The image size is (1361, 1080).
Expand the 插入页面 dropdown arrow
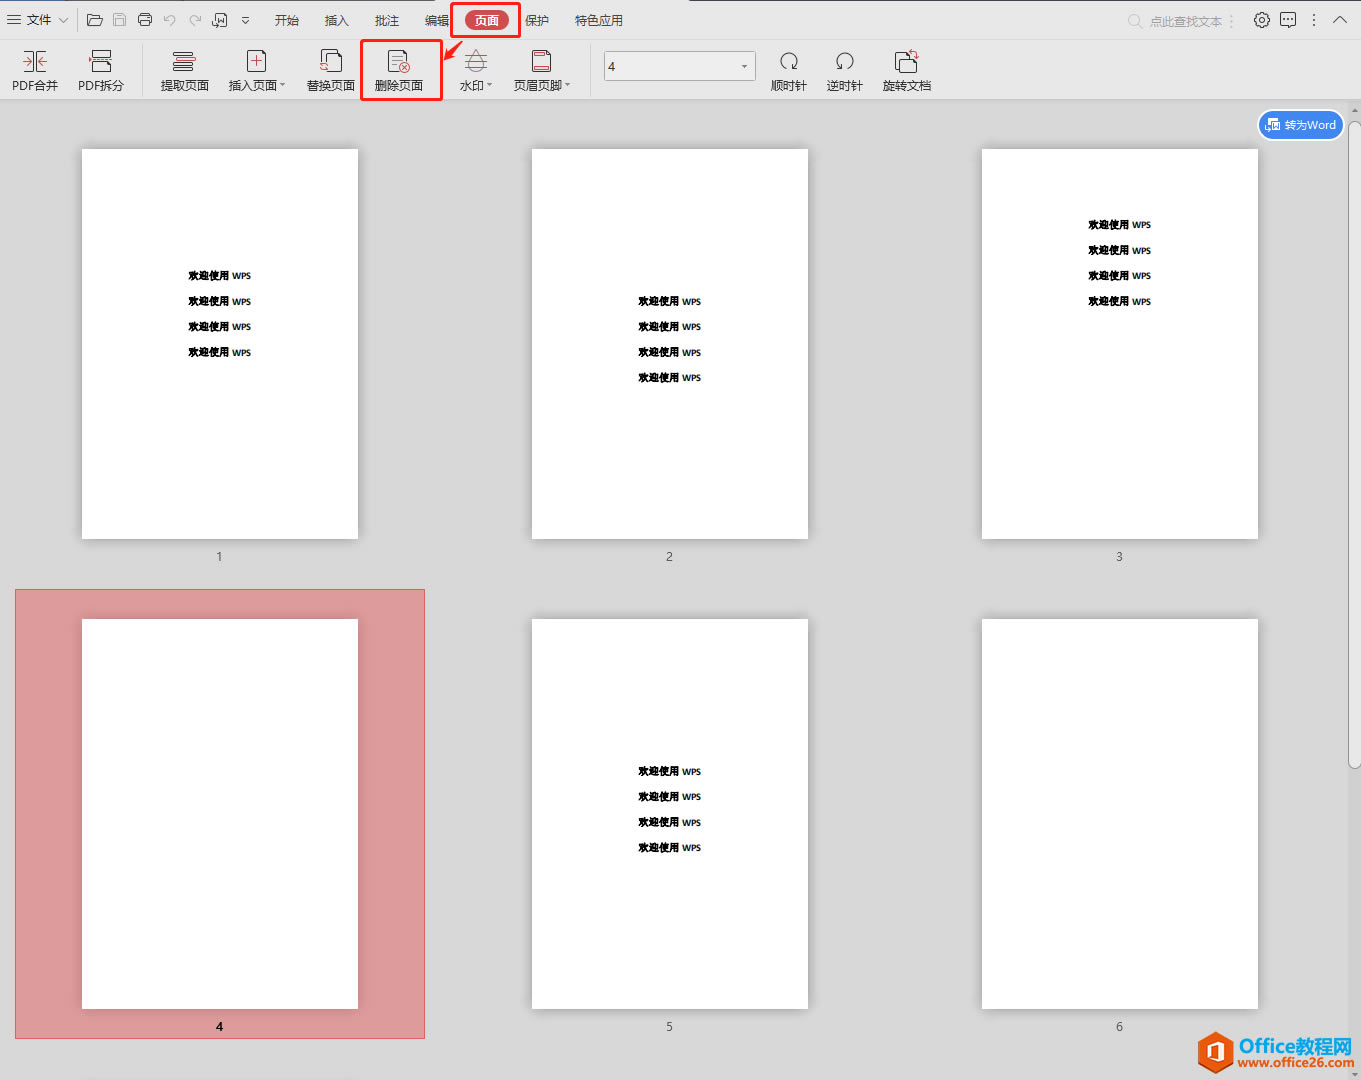click(282, 85)
